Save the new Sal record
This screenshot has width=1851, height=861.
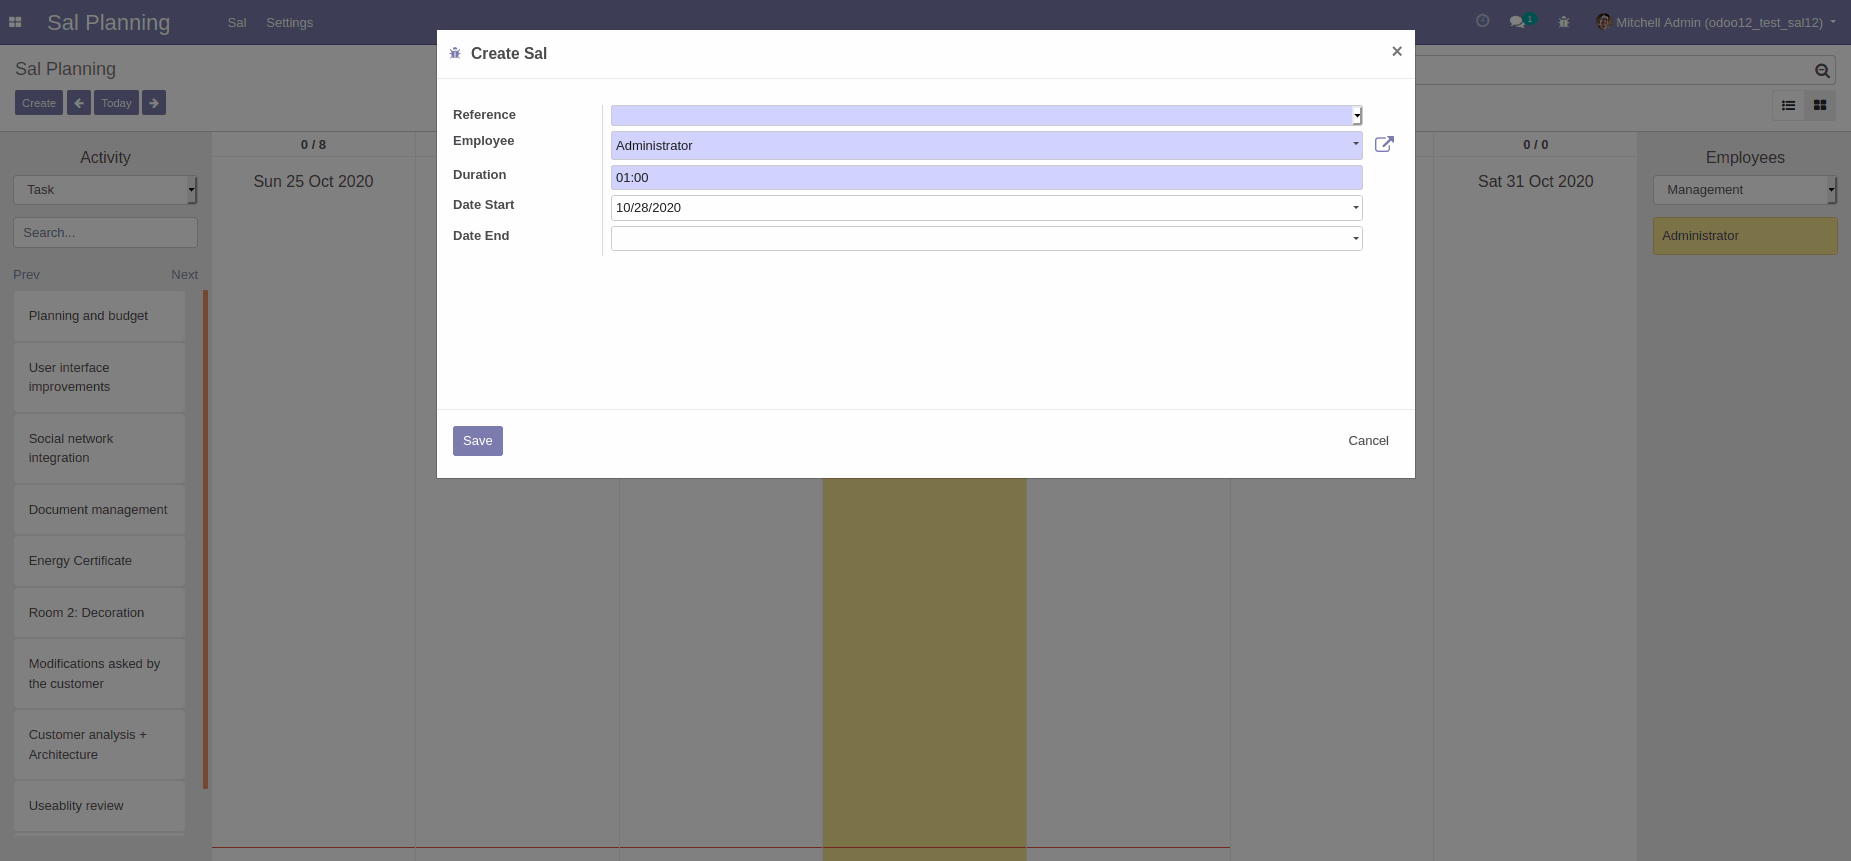tap(477, 441)
